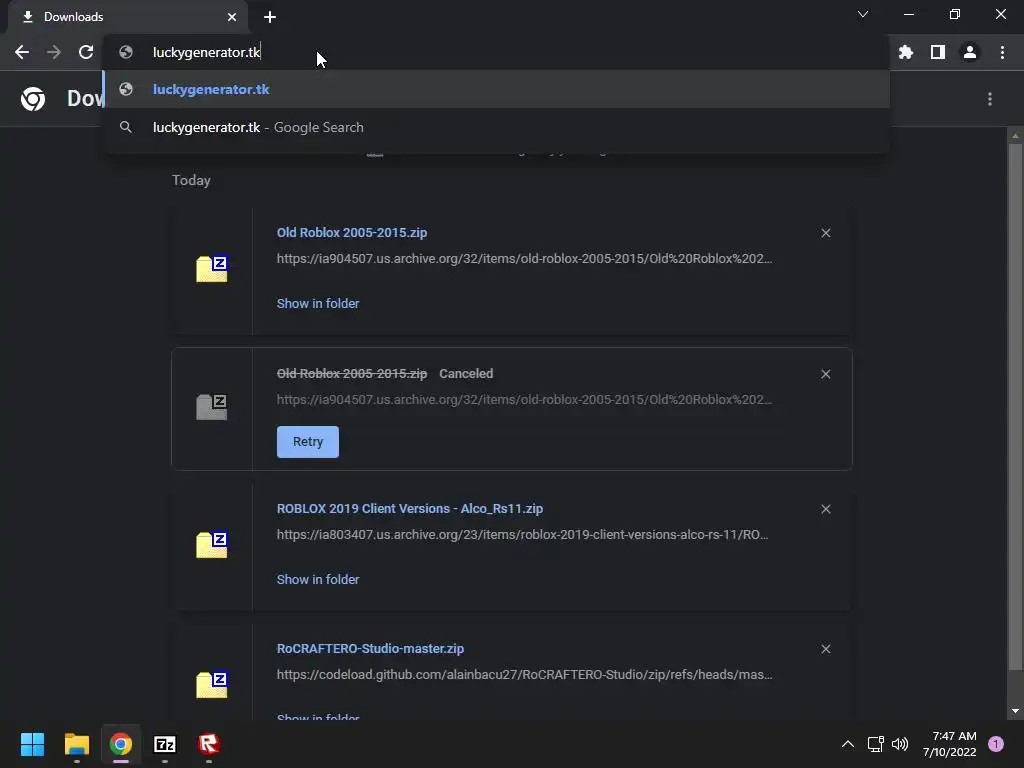Click the archive.org URL of the first Old Roblox download
The width and height of the screenshot is (1024, 768).
coord(524,259)
